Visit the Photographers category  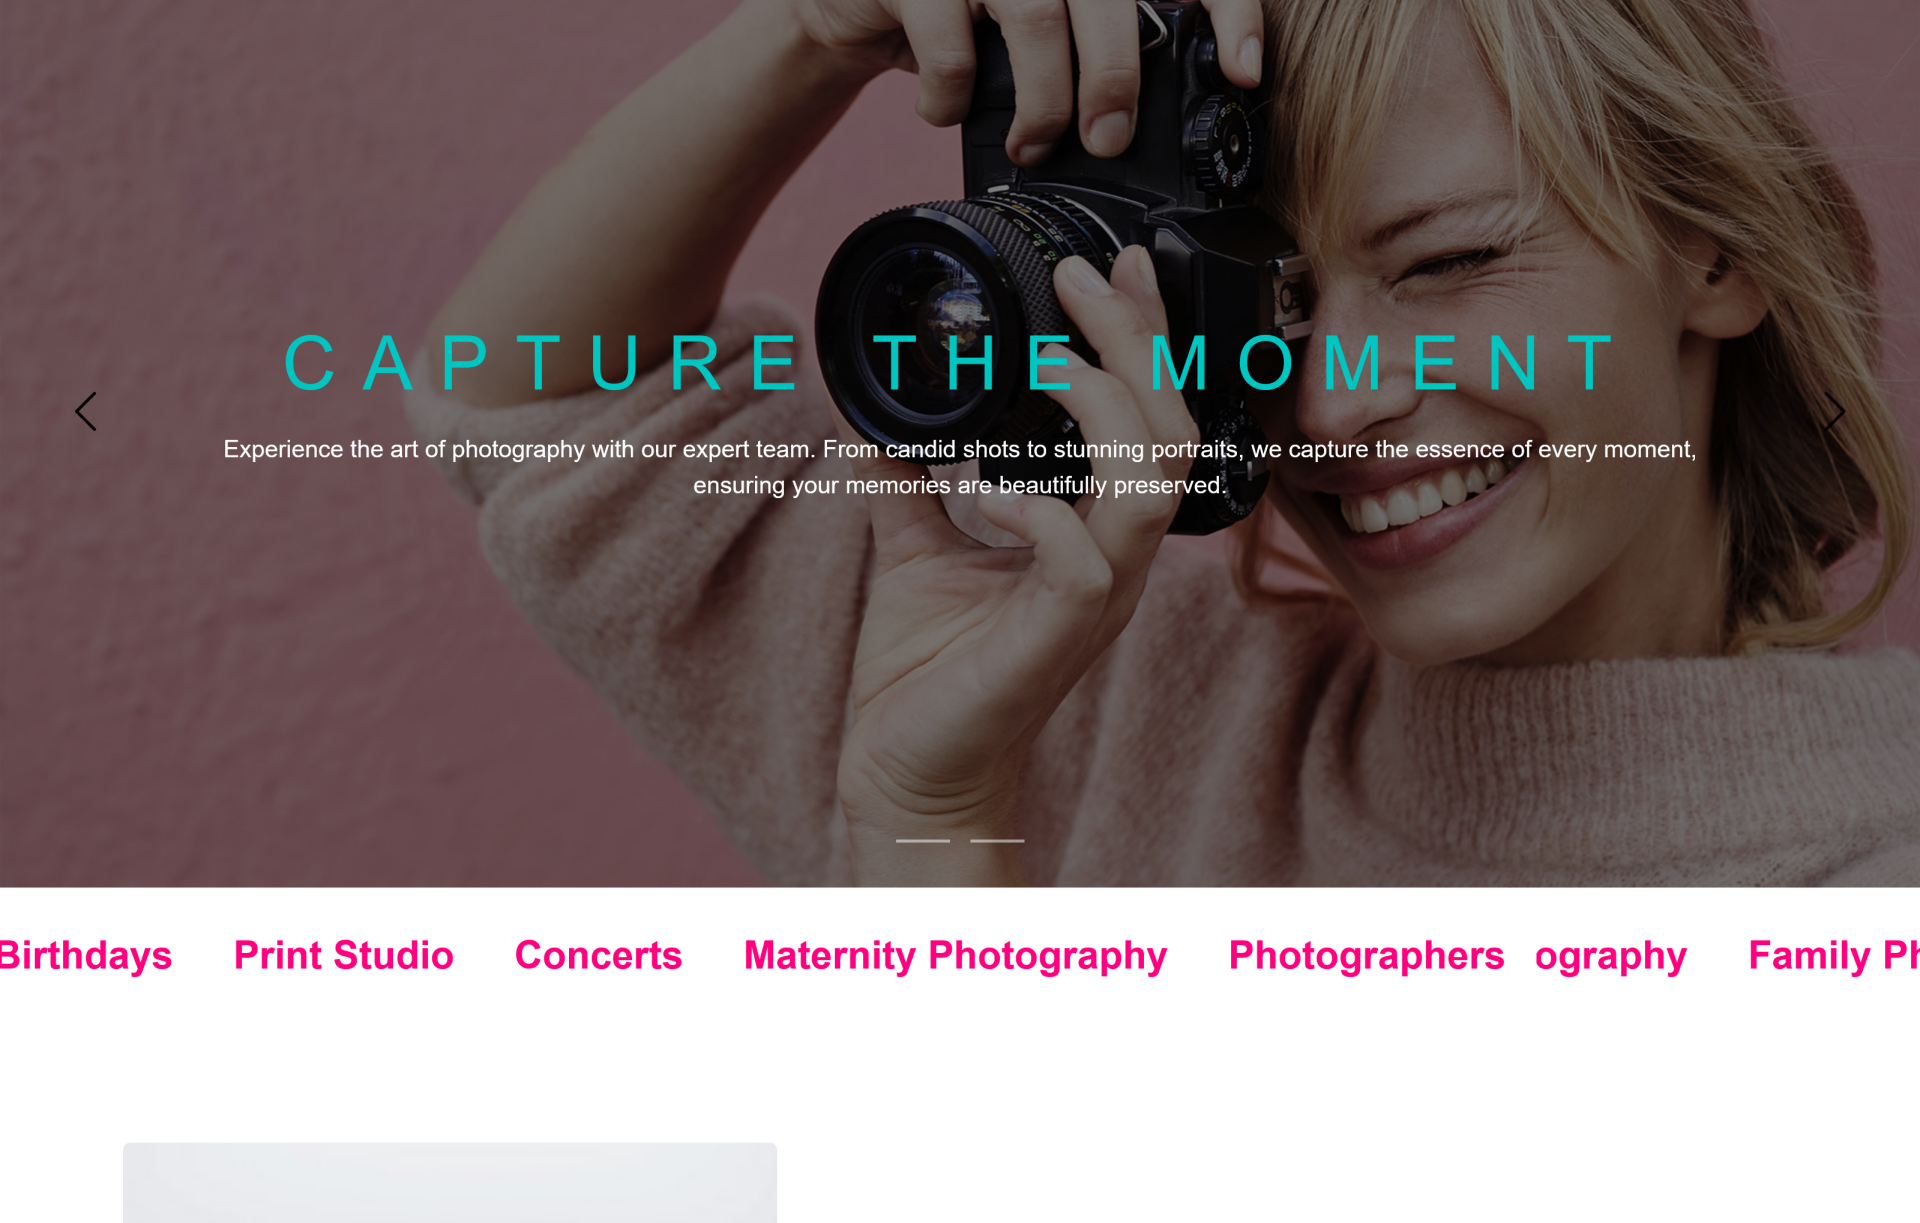click(1366, 955)
